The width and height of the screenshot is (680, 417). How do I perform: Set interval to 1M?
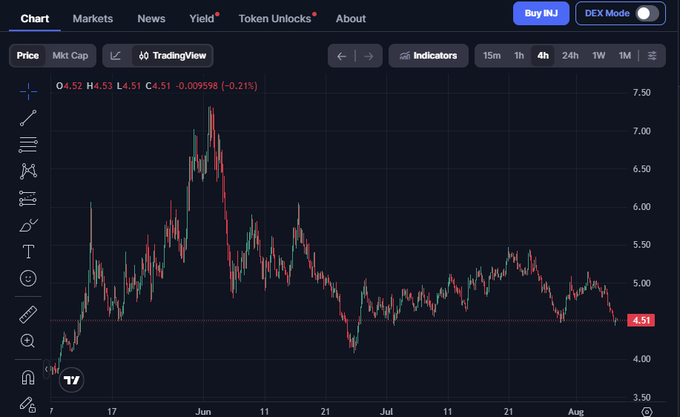click(x=624, y=55)
